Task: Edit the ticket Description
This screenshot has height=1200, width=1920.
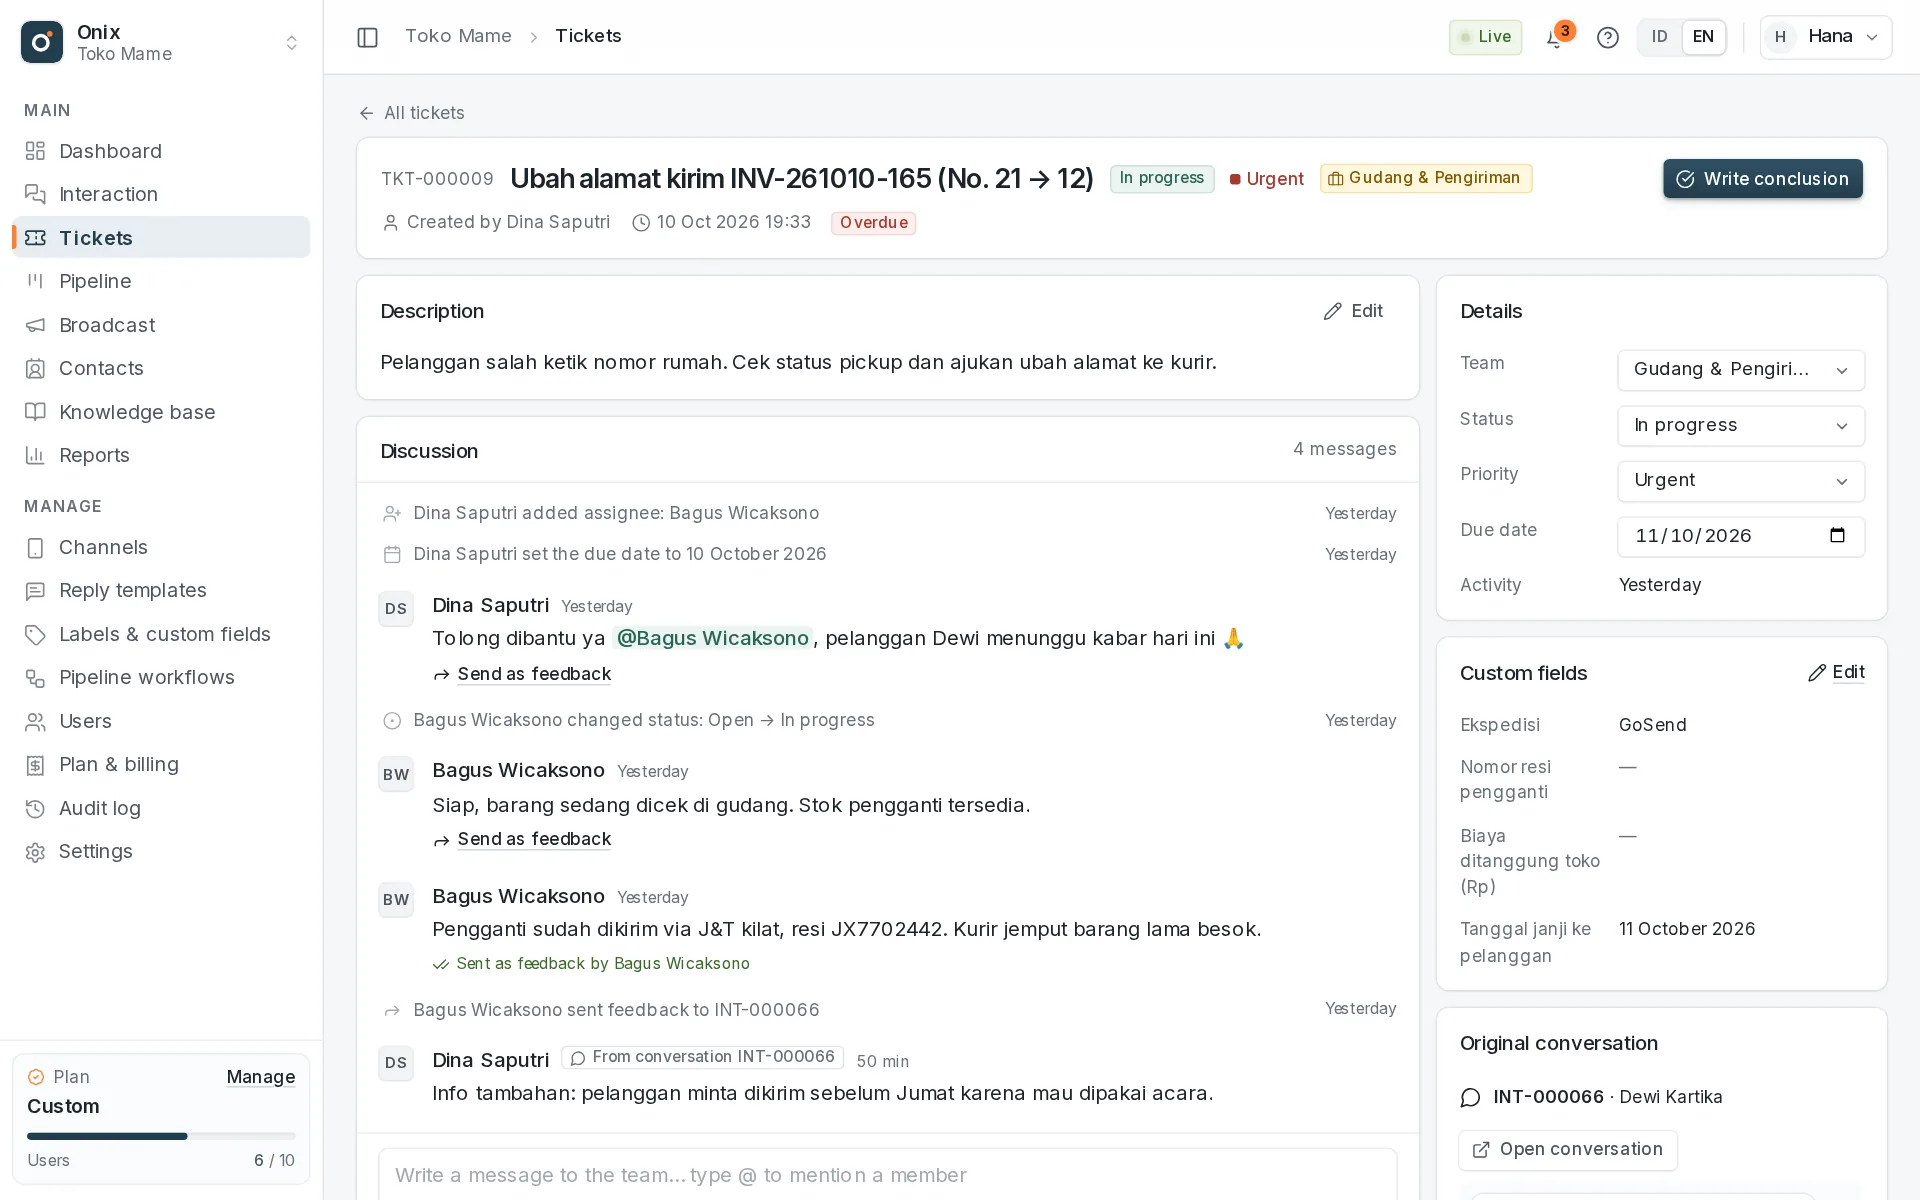Action: (1353, 311)
